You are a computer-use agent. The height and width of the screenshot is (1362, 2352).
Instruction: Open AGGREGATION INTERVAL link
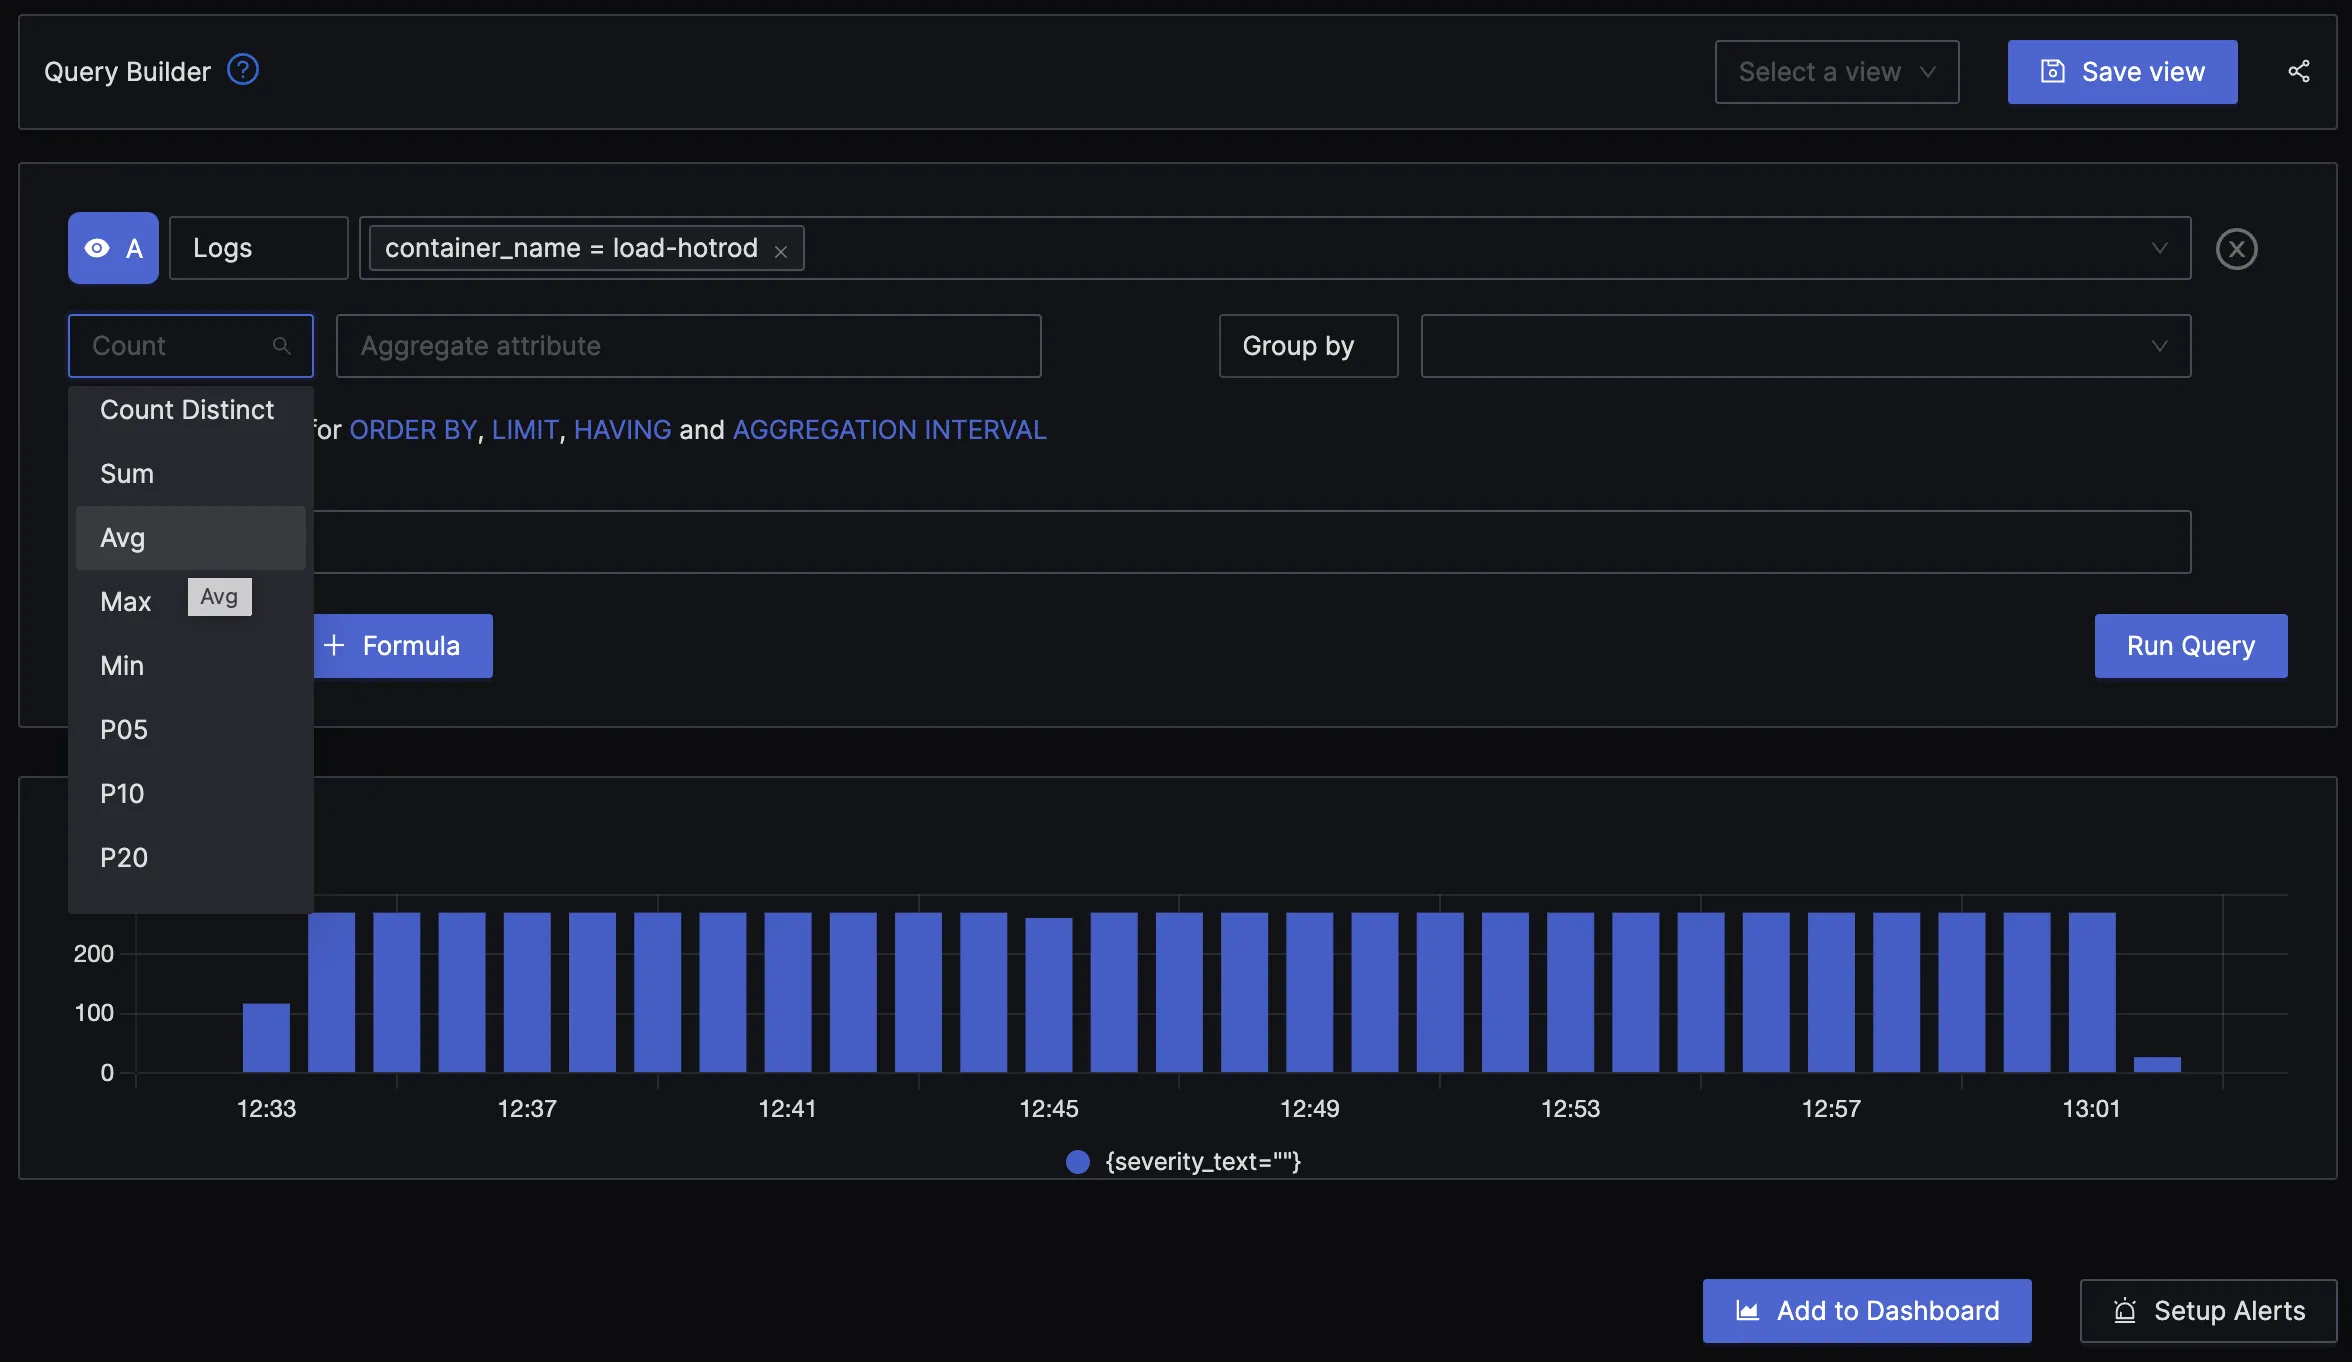point(889,430)
